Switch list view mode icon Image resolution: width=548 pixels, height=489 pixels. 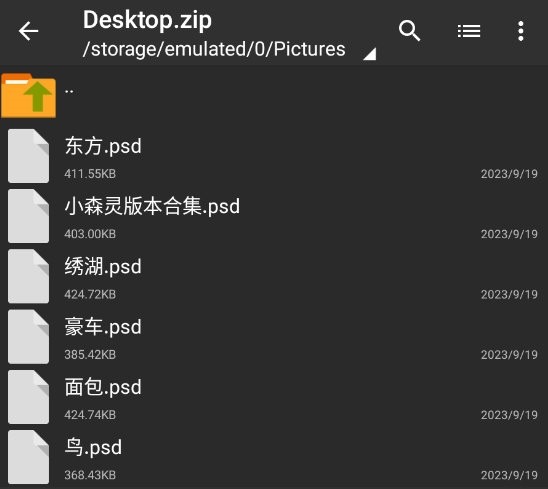(469, 31)
